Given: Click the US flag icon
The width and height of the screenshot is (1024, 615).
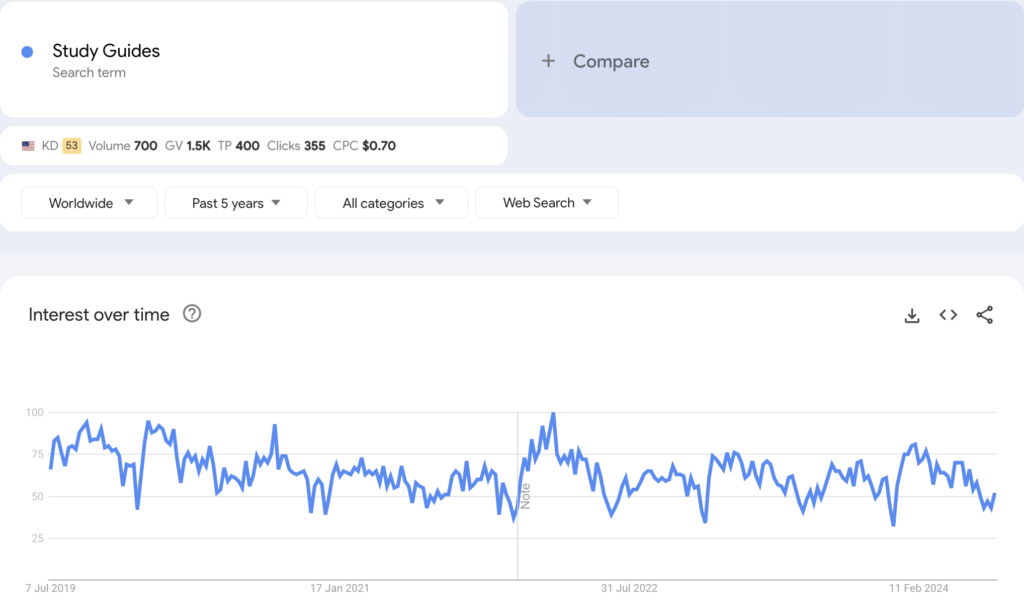Looking at the screenshot, I should click(x=28, y=146).
